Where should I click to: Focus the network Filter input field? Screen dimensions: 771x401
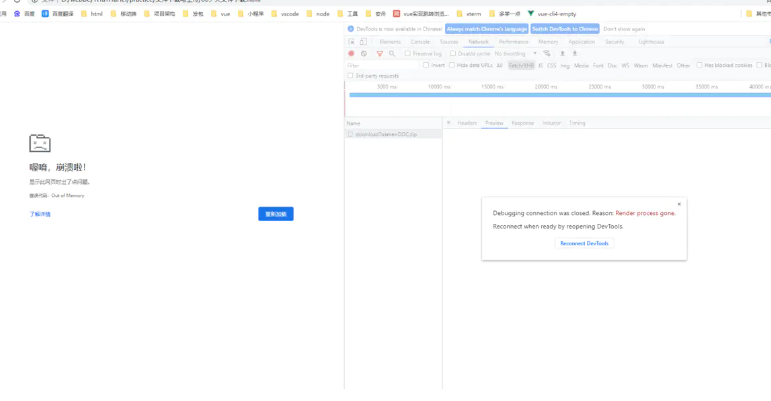pyautogui.click(x=383, y=65)
